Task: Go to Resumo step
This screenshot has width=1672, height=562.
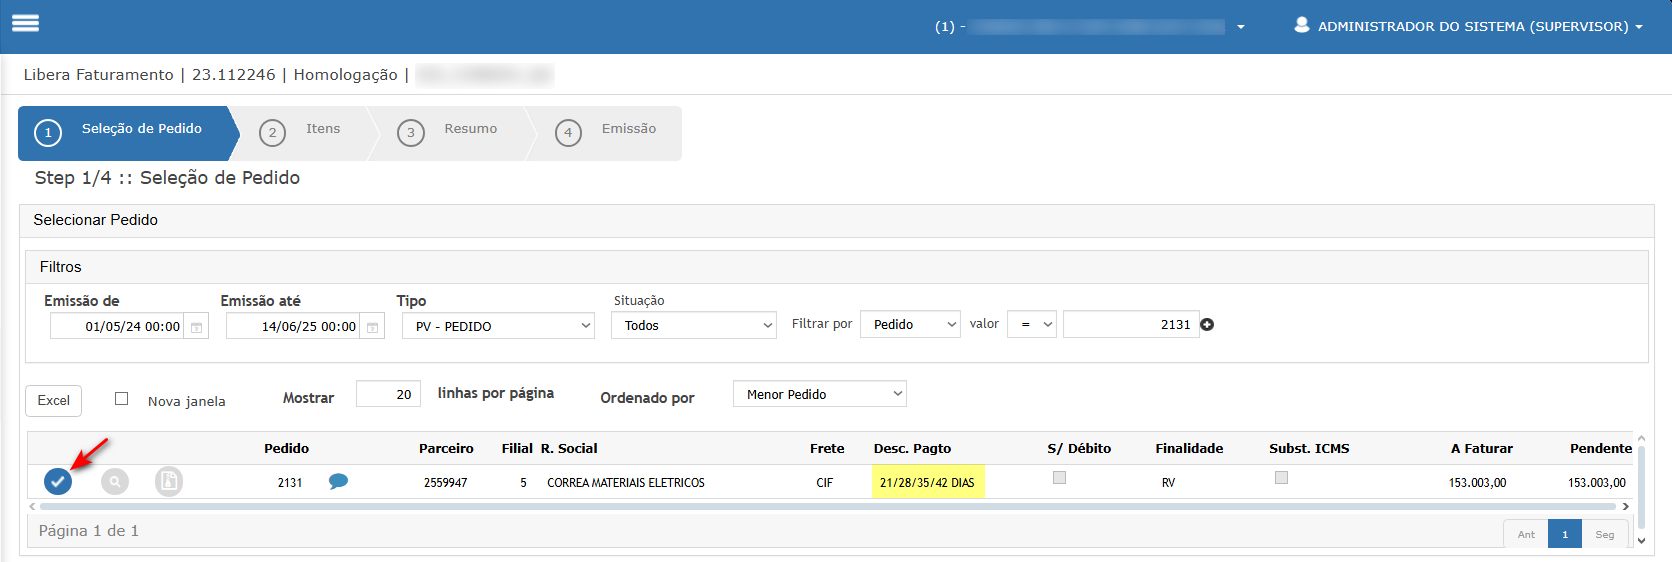Action: pyautogui.click(x=452, y=133)
